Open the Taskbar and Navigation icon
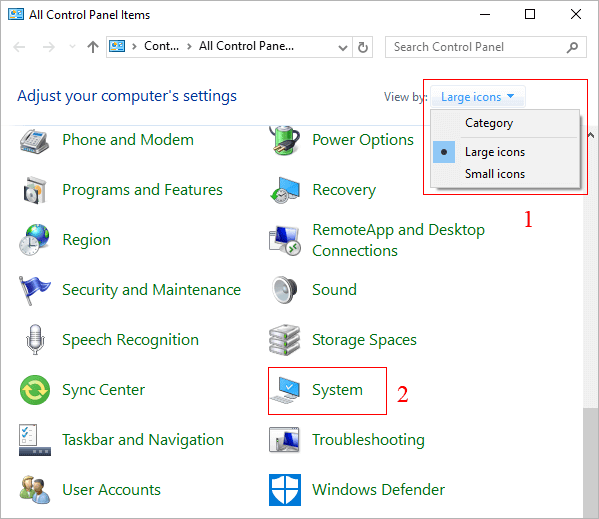 pos(35,440)
